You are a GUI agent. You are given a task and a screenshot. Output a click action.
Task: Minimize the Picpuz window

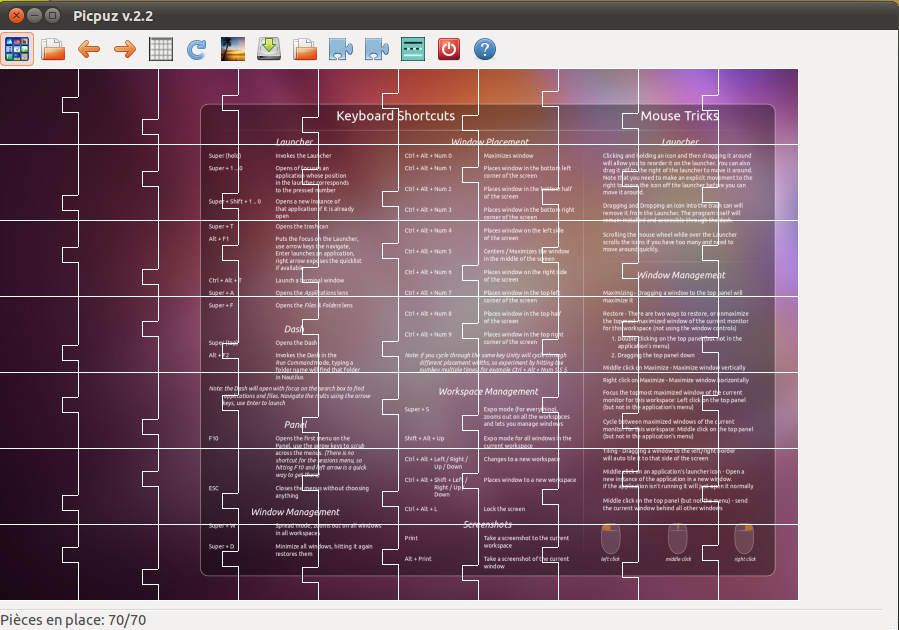[34, 15]
